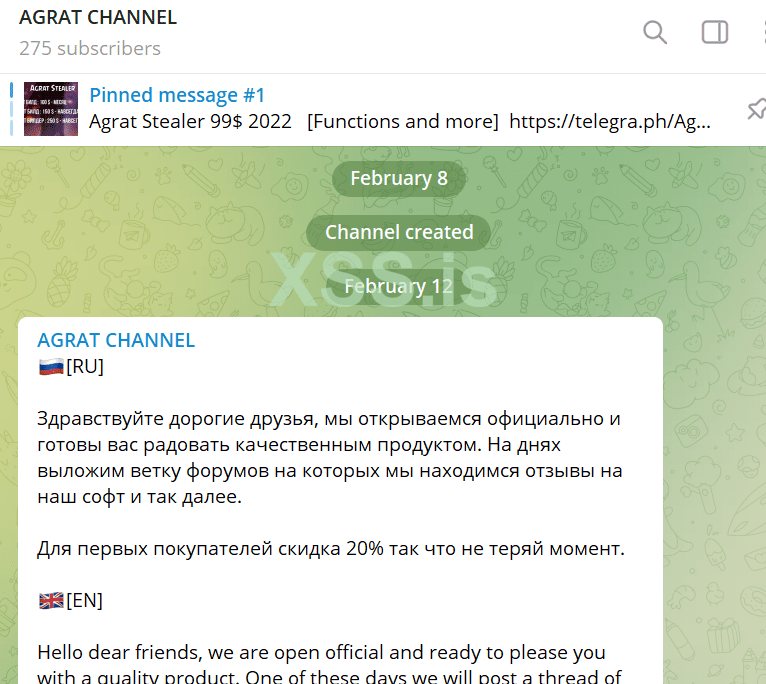Toggle the right sidebar panel icon

715,32
